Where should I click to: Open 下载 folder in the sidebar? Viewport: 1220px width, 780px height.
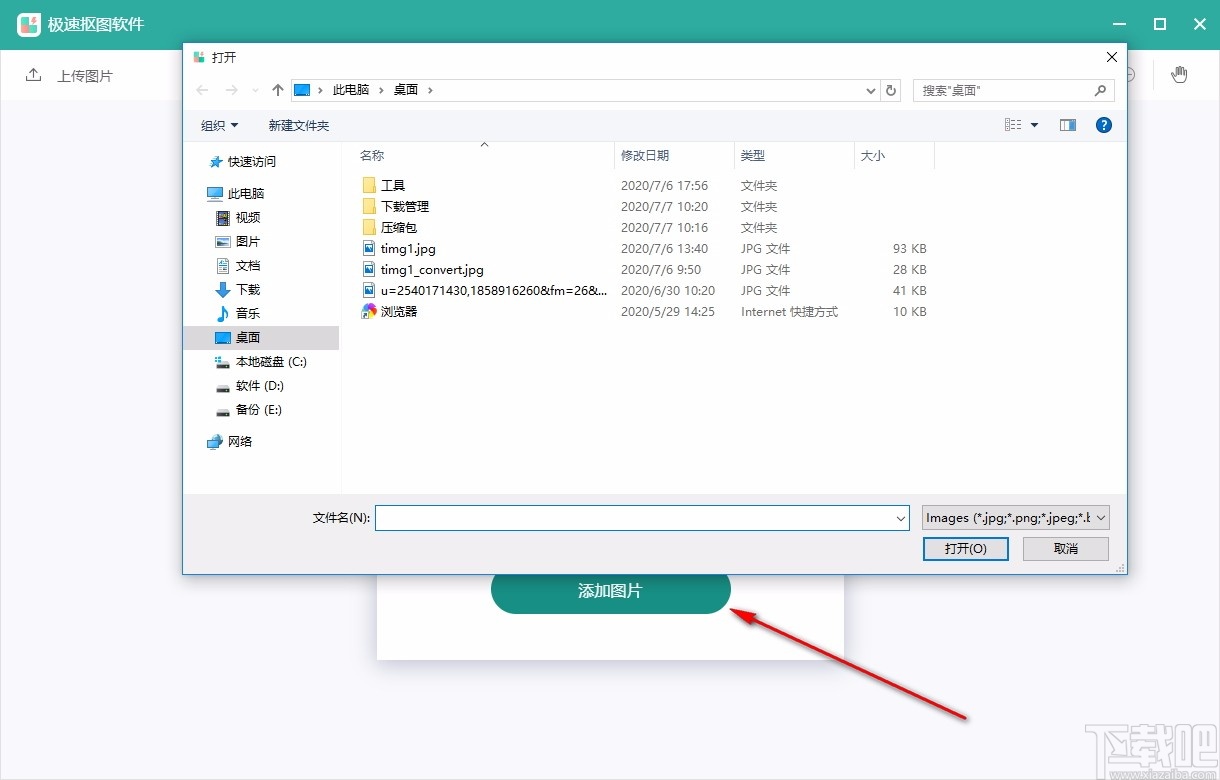pyautogui.click(x=238, y=289)
